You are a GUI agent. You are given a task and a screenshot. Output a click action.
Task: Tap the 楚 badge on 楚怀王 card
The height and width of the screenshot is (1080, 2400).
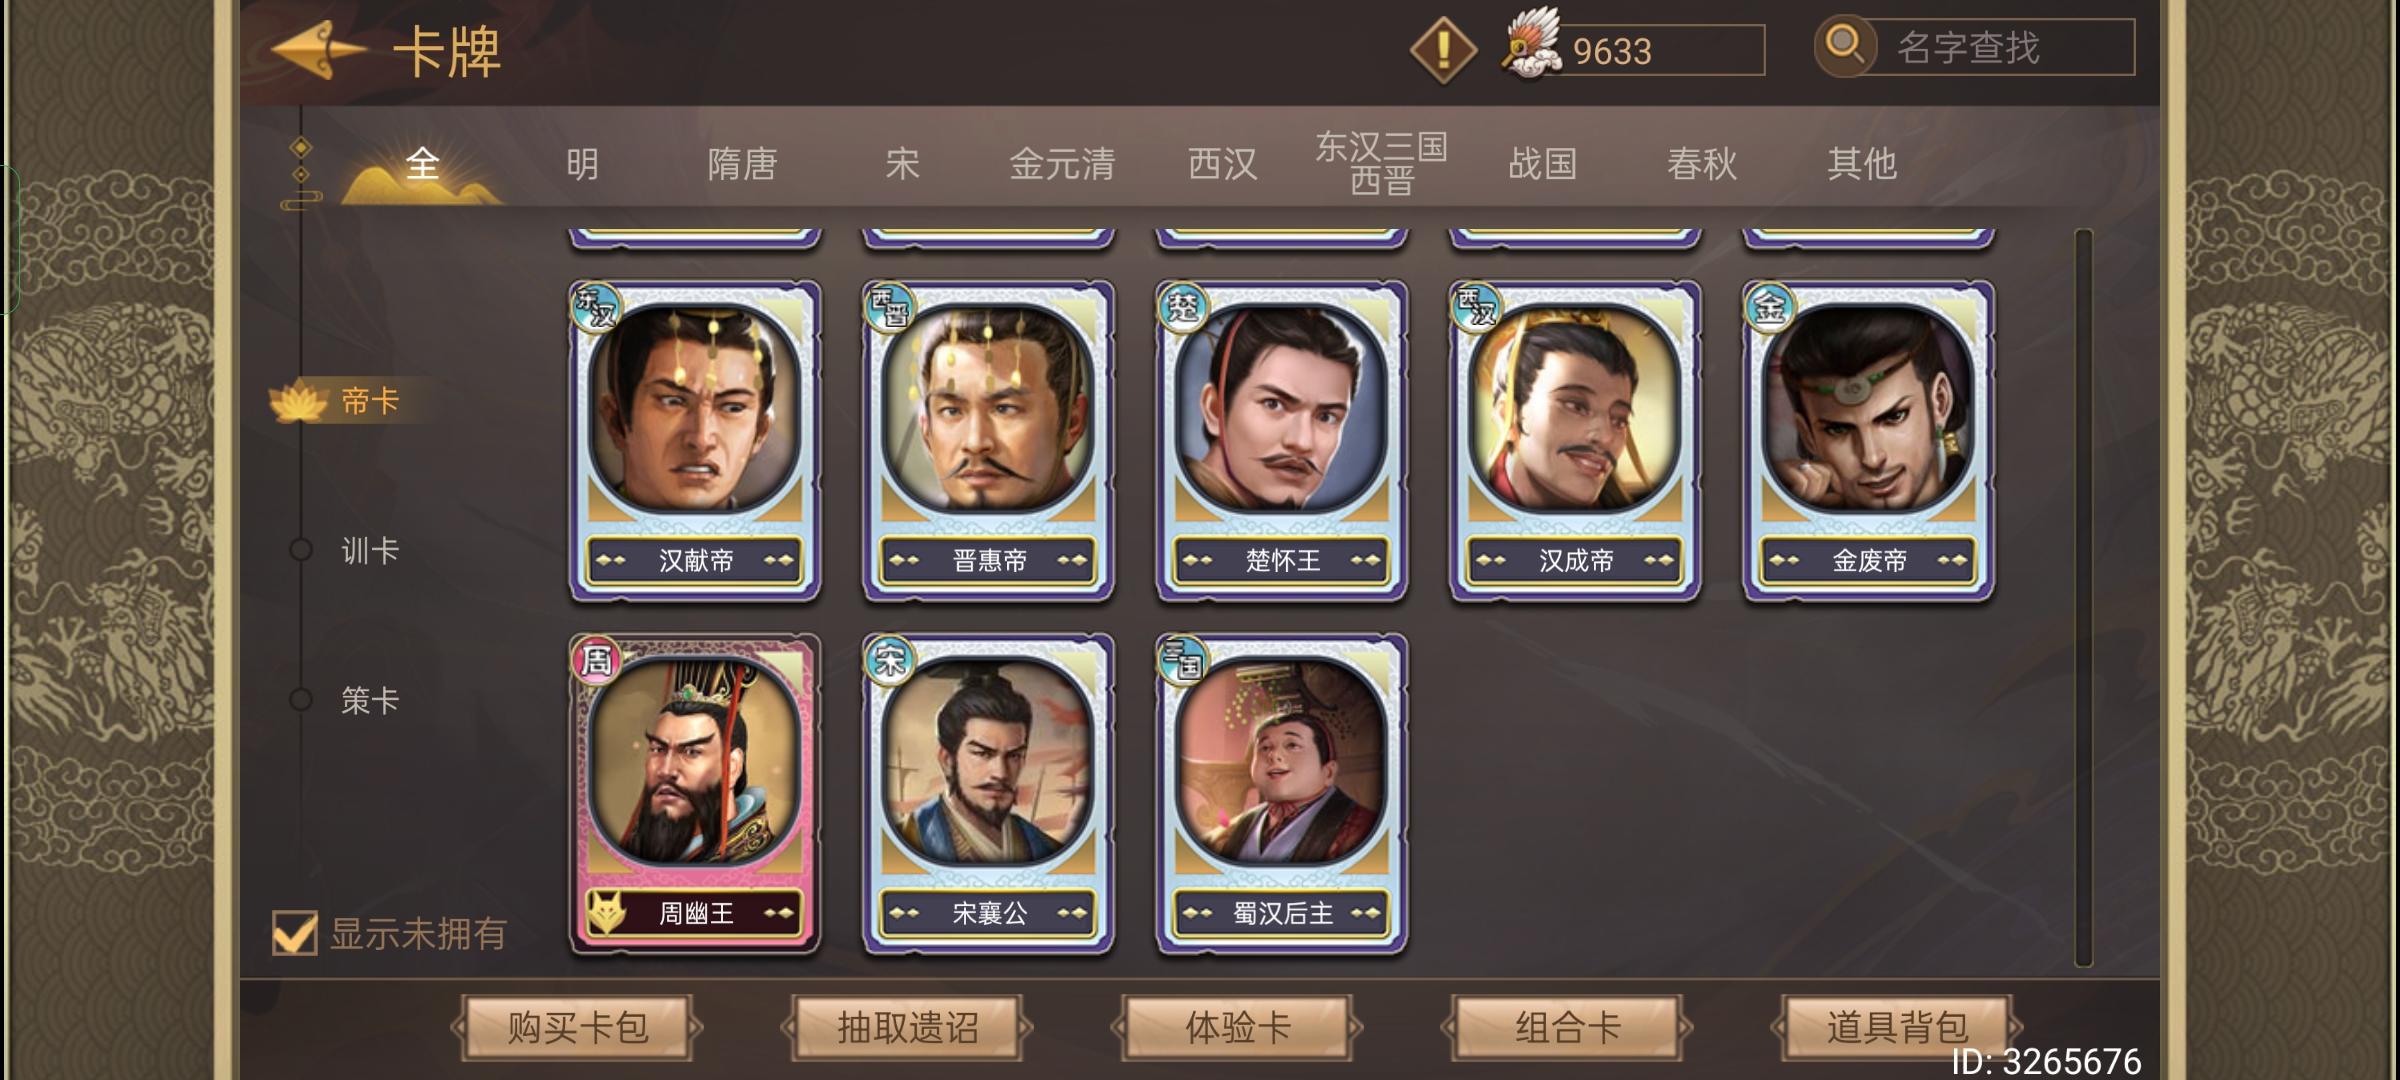coord(1182,307)
